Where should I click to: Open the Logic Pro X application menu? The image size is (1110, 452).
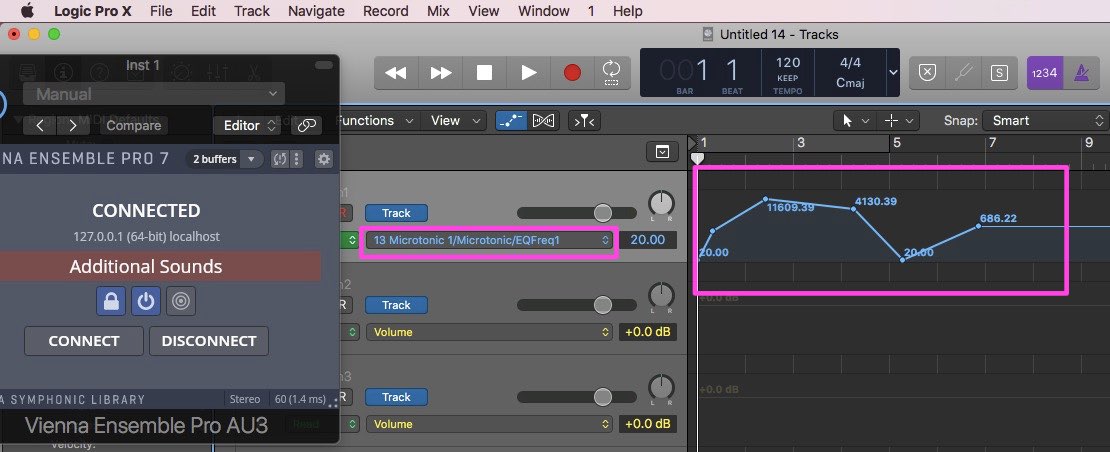pyautogui.click(x=95, y=11)
